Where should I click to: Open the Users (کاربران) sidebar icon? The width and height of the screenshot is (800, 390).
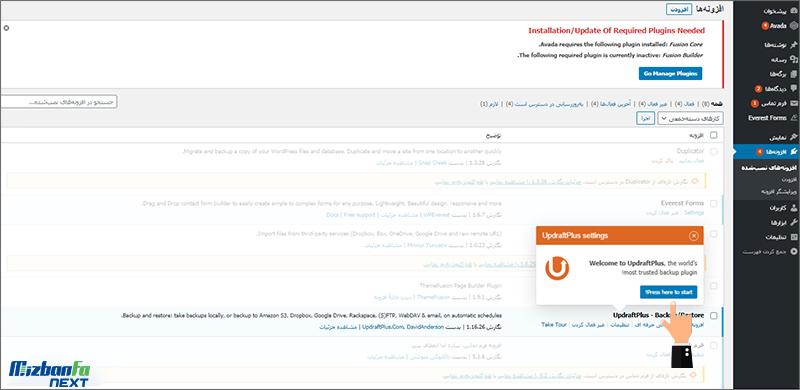pyautogui.click(x=793, y=208)
